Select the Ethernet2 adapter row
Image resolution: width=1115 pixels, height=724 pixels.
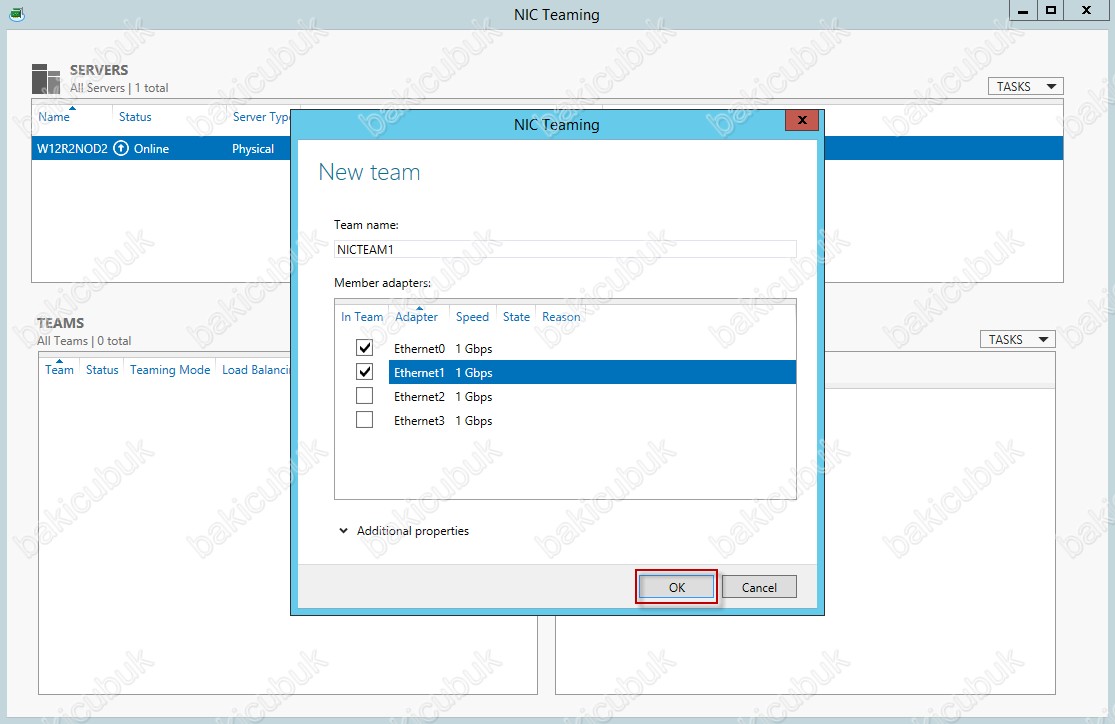point(565,396)
